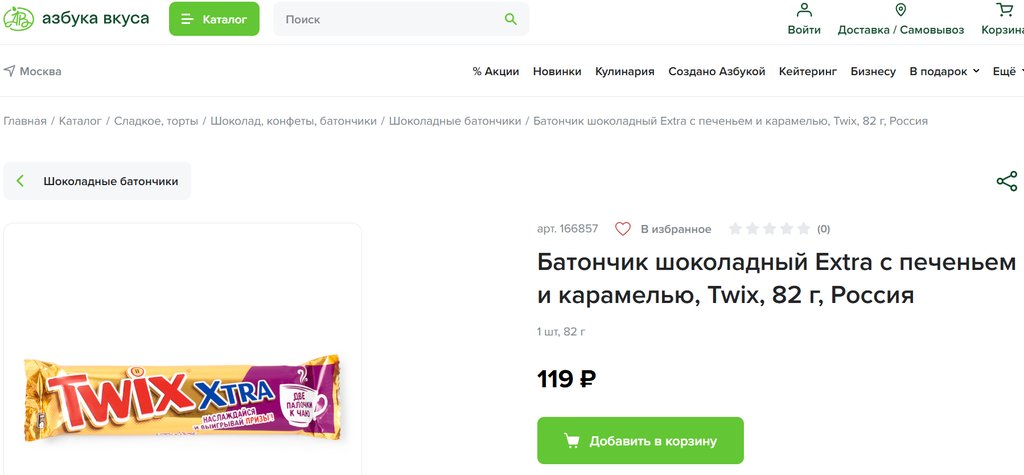Click the share icon
Image resolution: width=1024 pixels, height=475 pixels.
[1006, 181]
